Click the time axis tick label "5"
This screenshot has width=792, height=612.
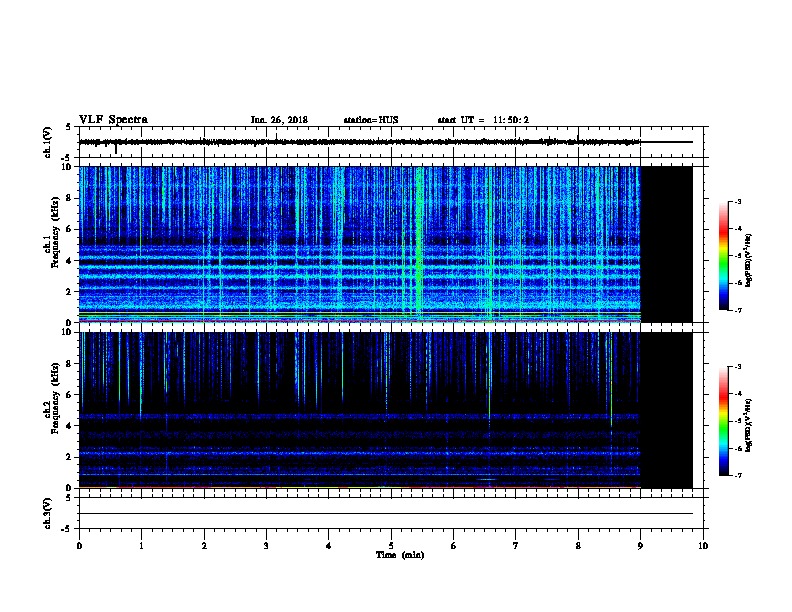[x=391, y=546]
